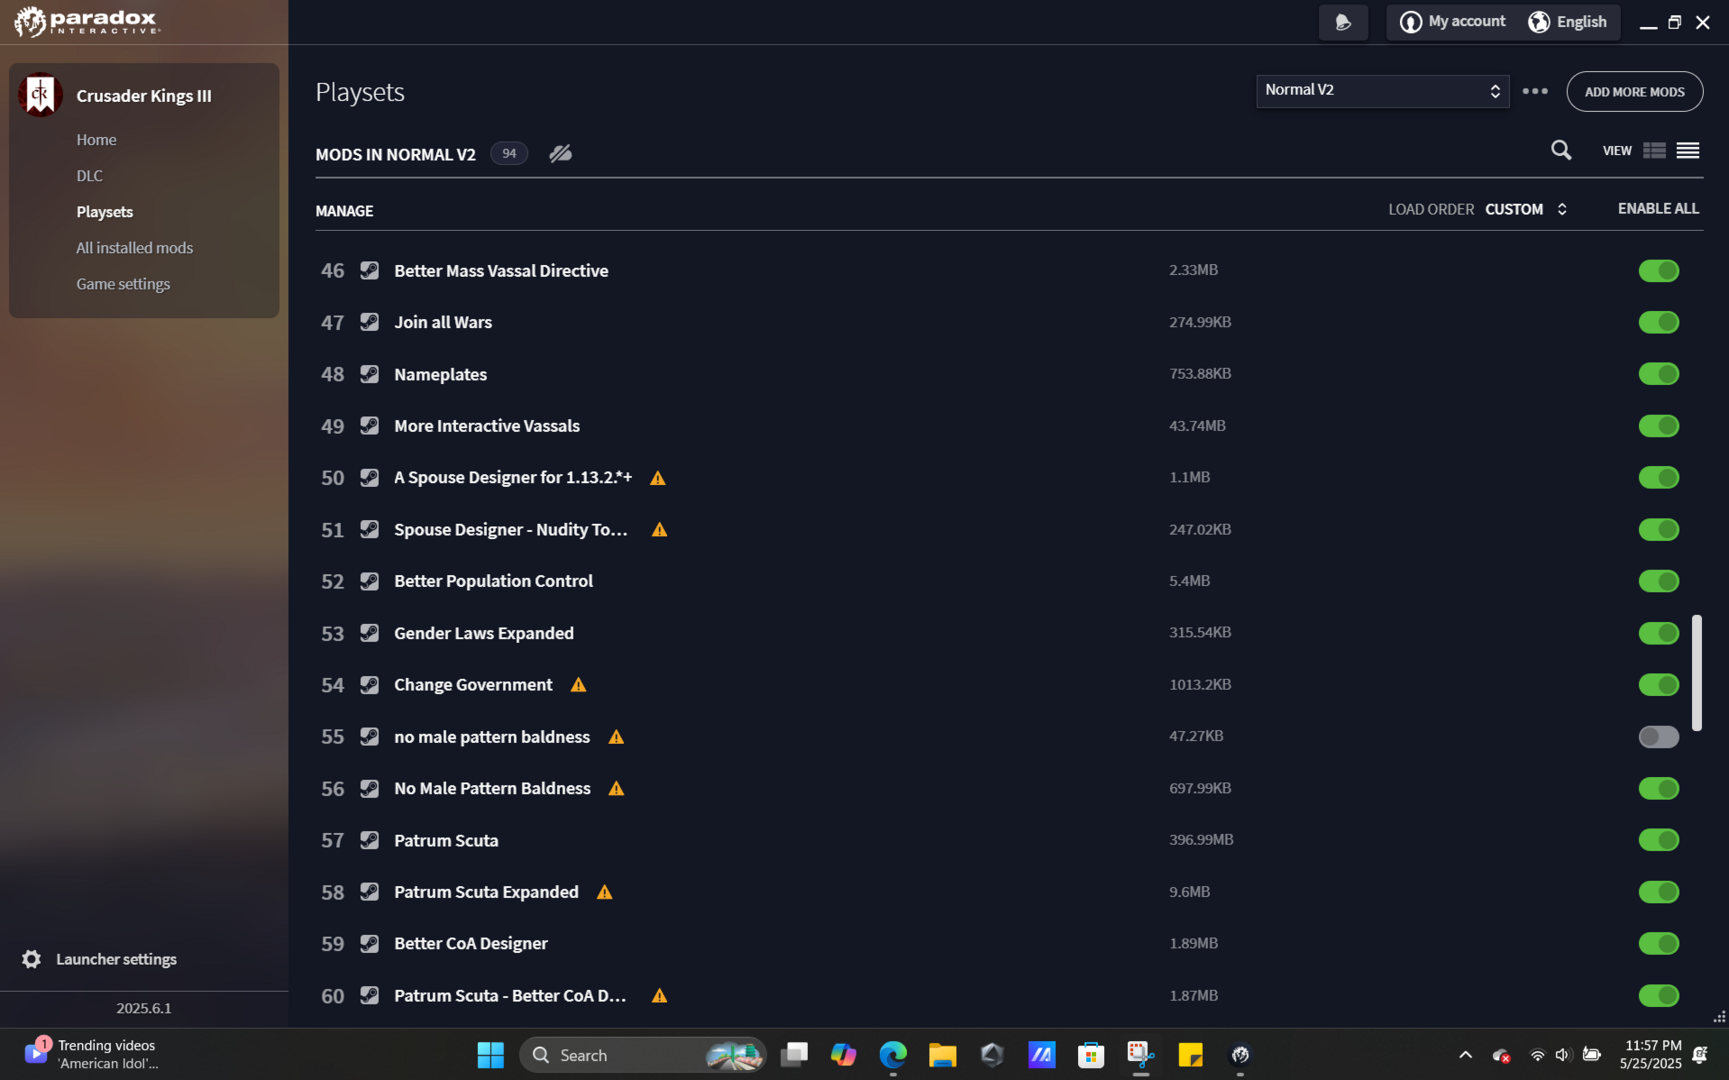
Task: Click the notifications icon in top bar
Action: 1343,22
